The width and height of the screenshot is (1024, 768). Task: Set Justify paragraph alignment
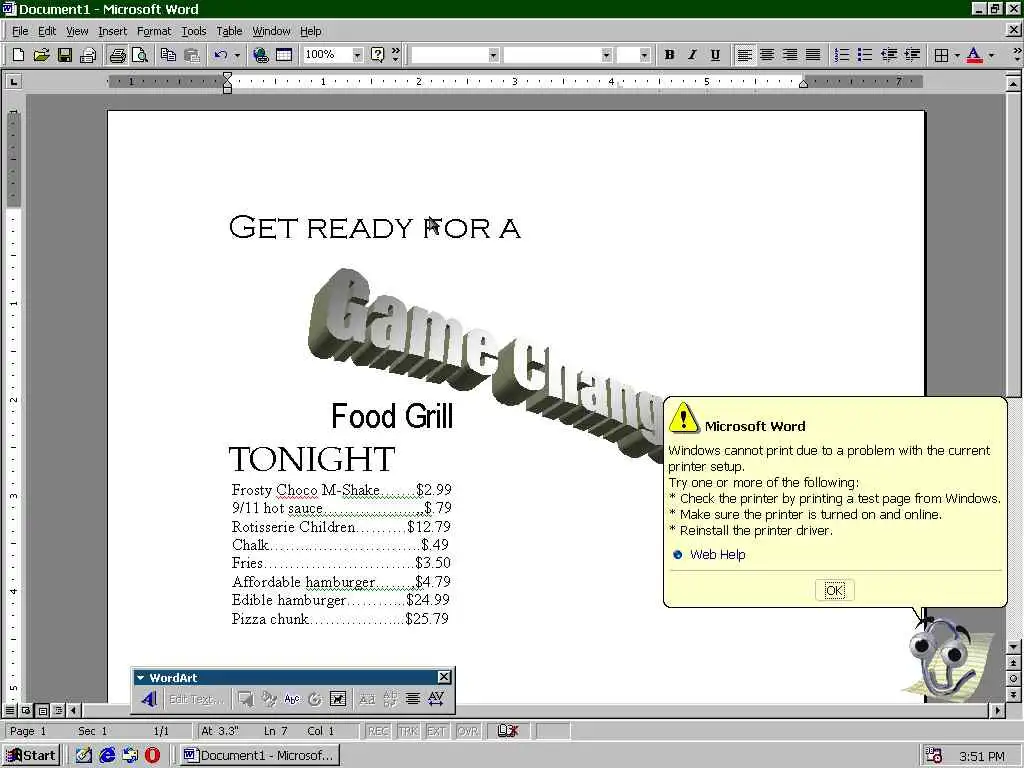(812, 55)
